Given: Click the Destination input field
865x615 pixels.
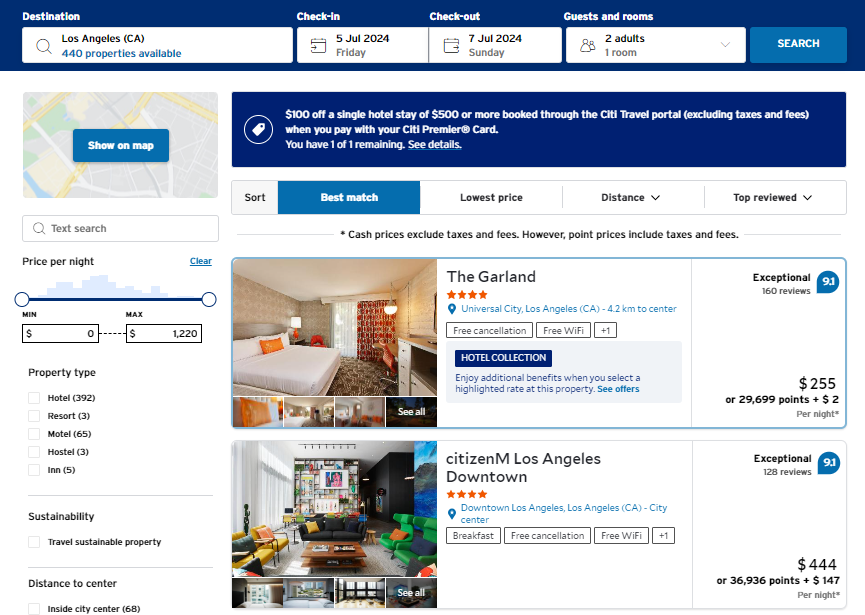Looking at the screenshot, I should tap(157, 45).
